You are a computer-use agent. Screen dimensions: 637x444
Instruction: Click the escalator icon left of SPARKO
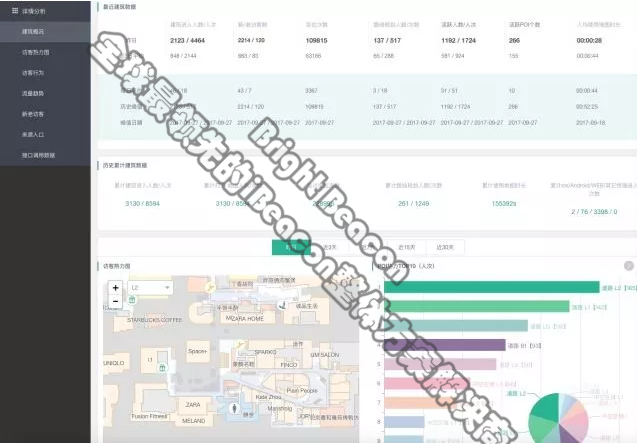click(x=240, y=345)
